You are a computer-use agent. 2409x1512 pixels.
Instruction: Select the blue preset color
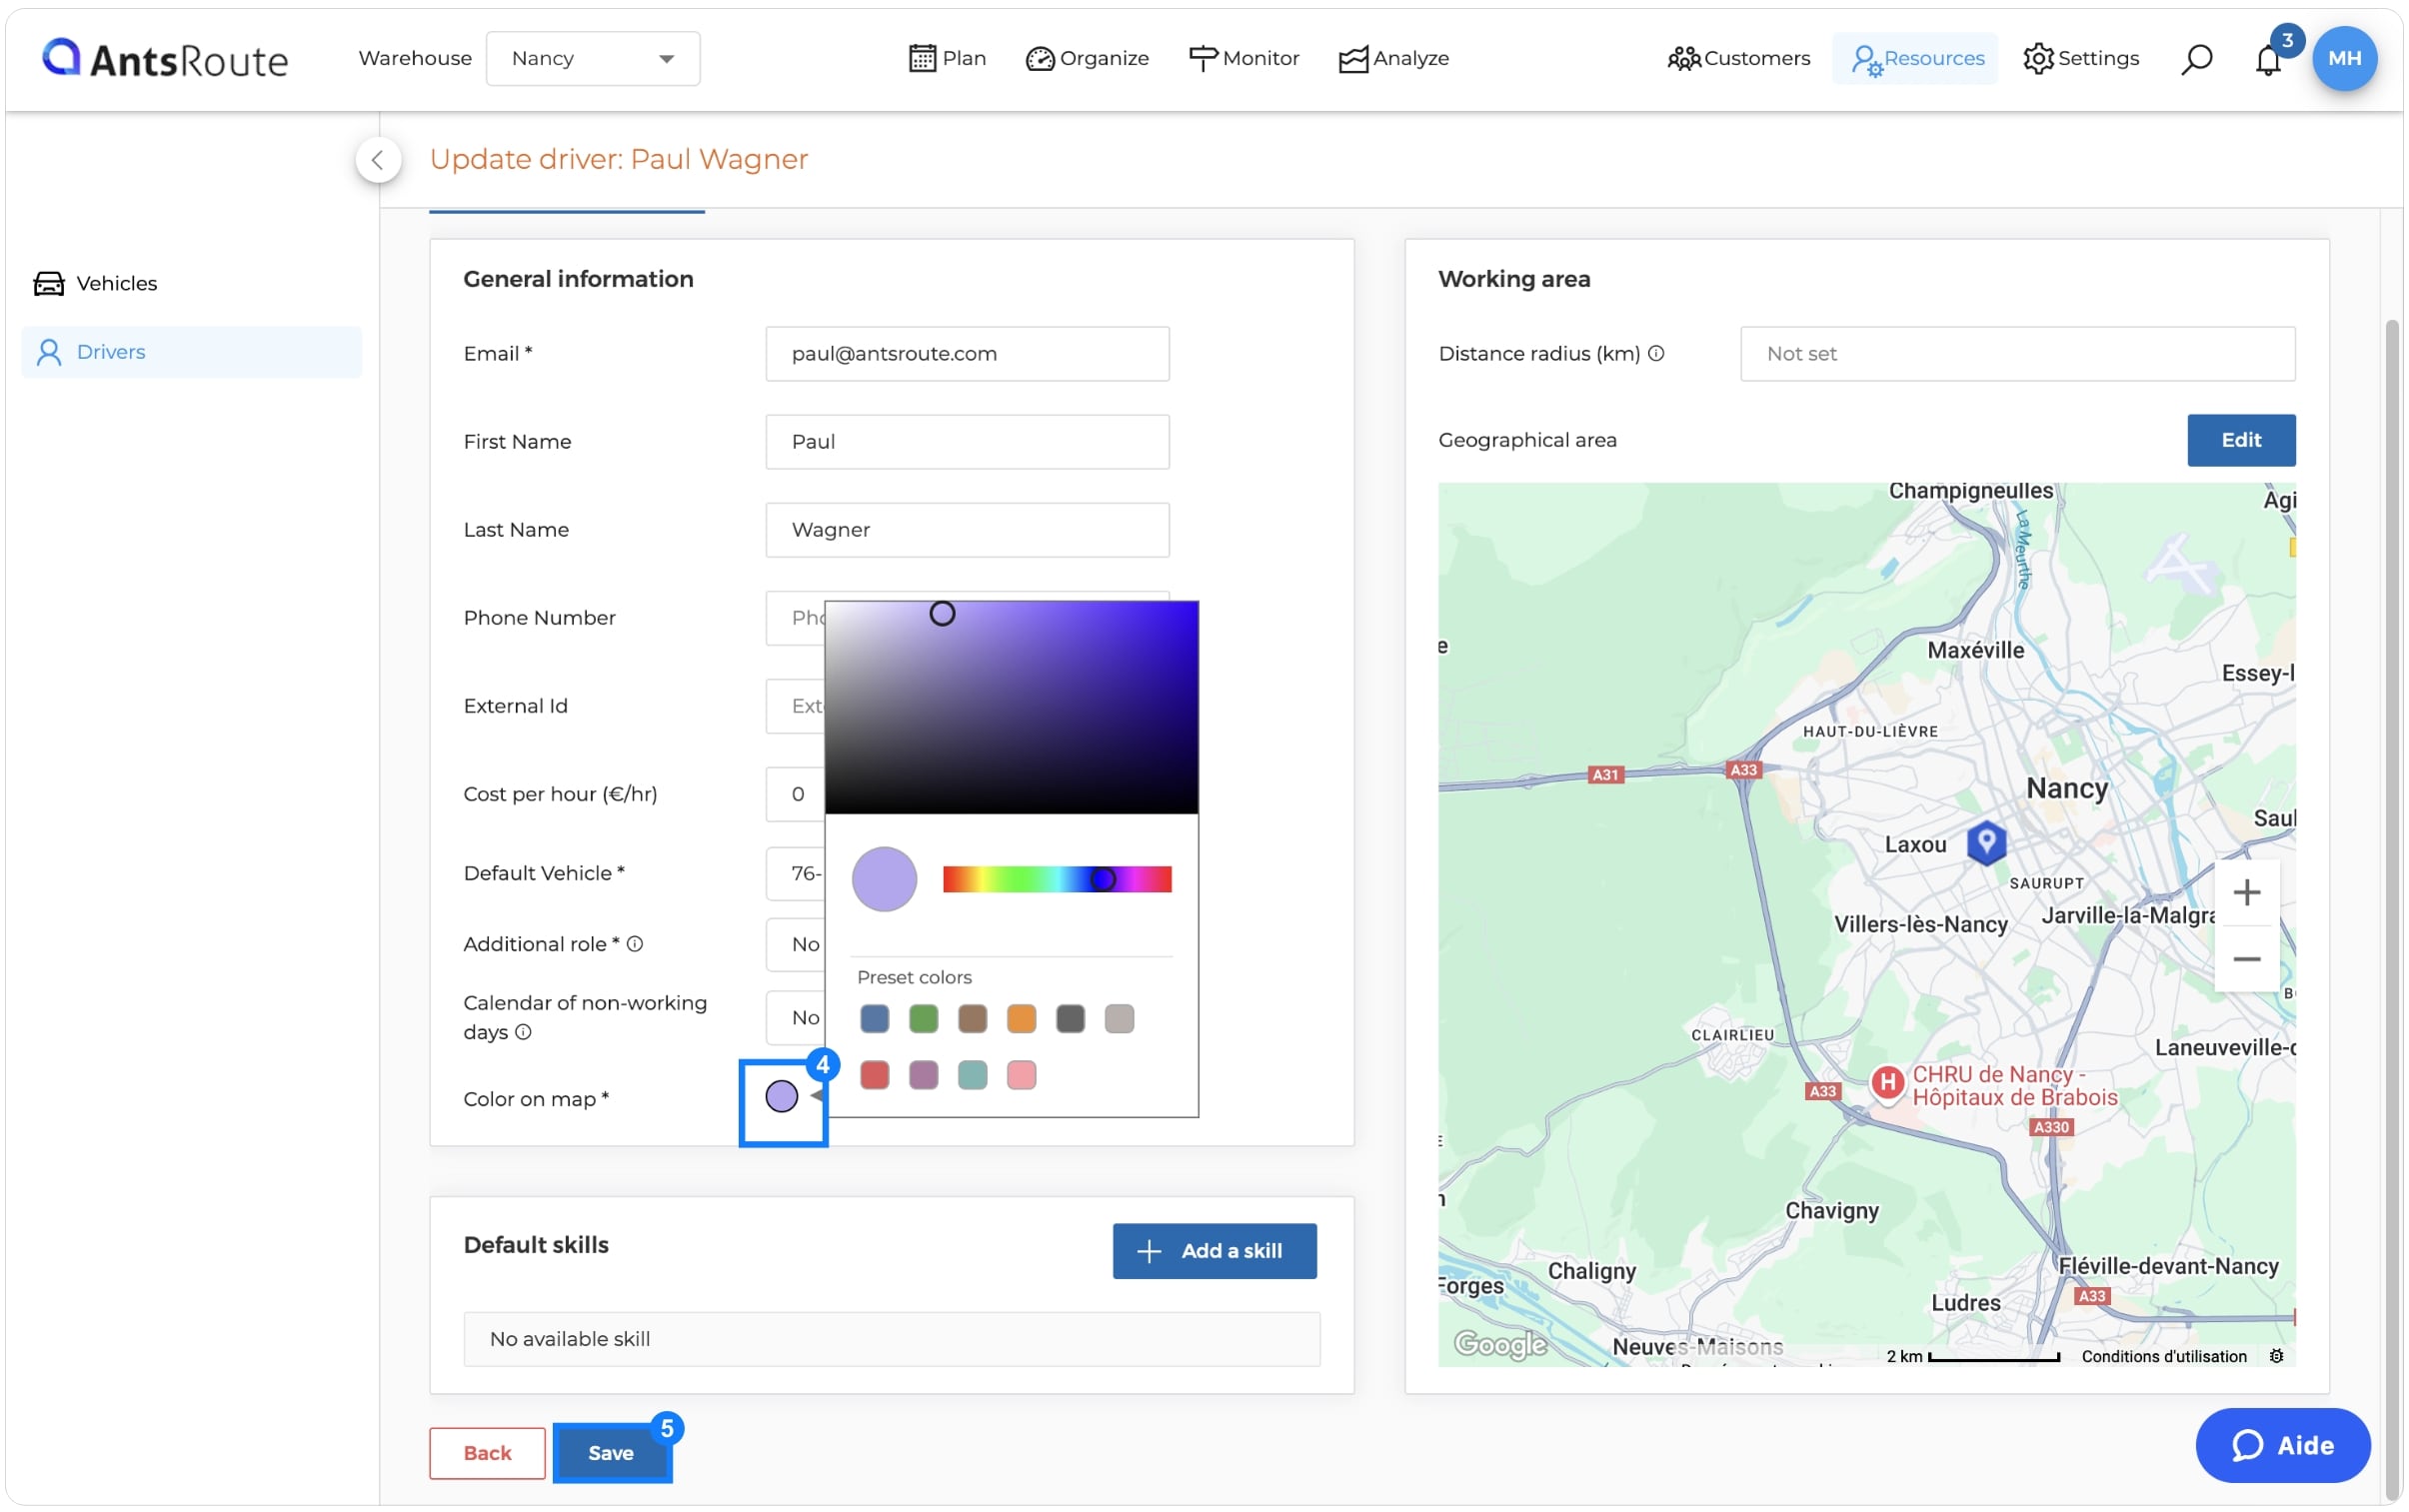coord(874,1018)
